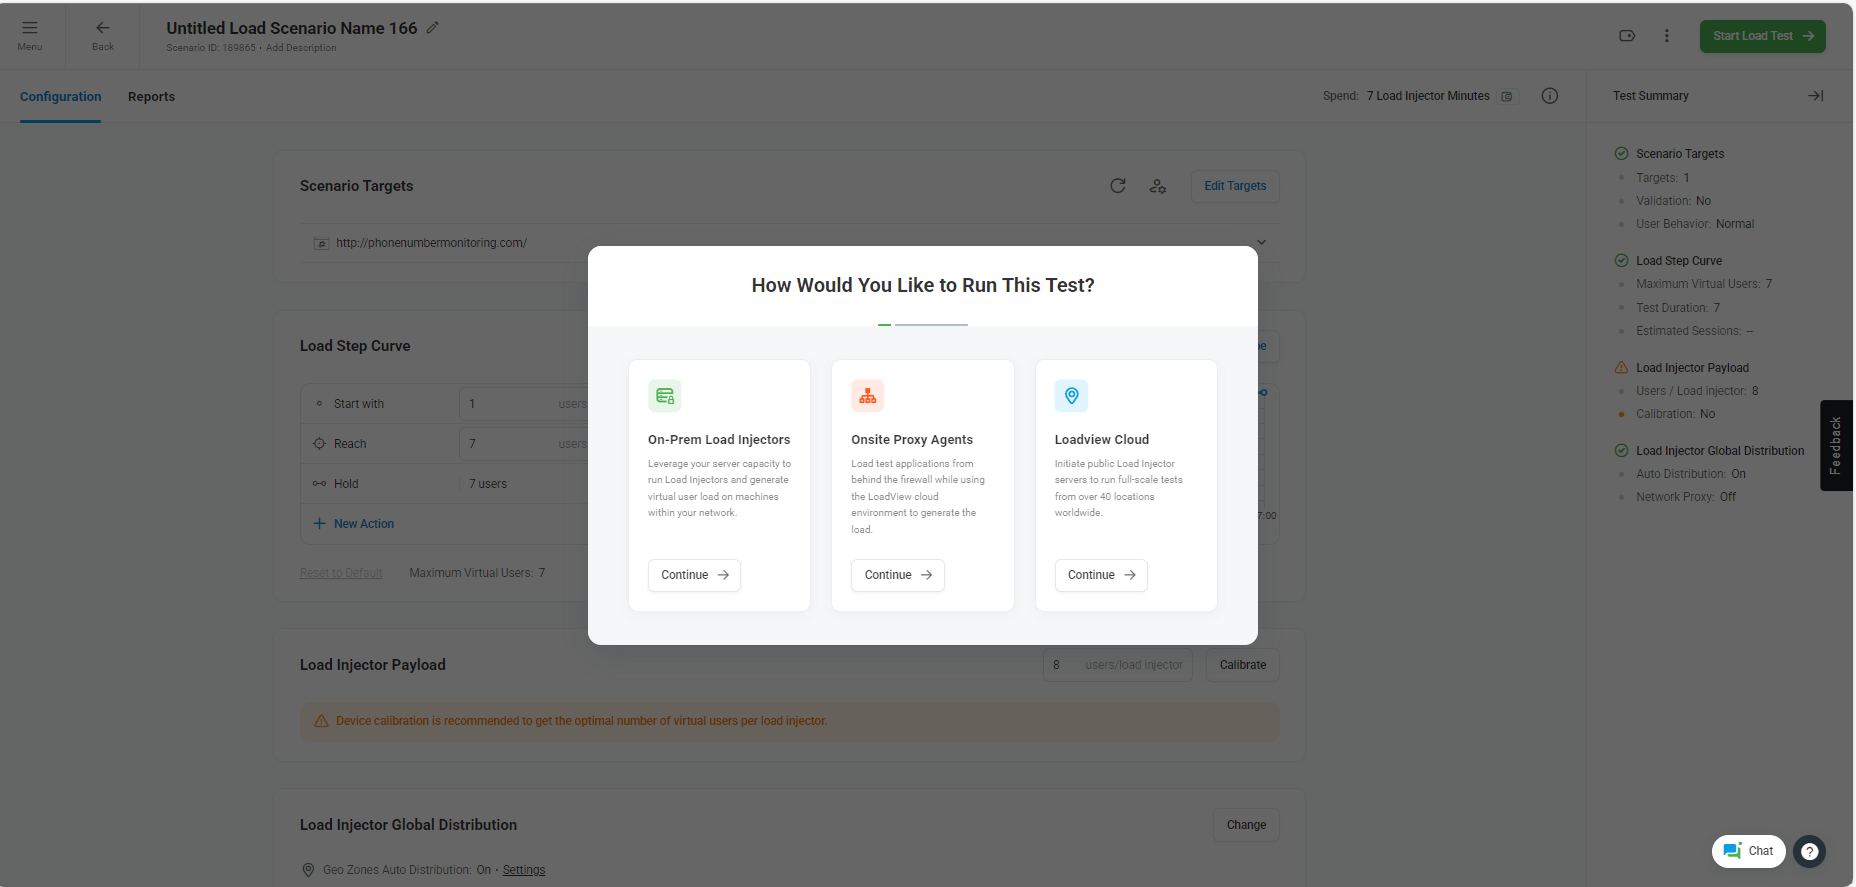Click the Load Injector Payload warning triangle in summary
Screen dimensions: 1856x887
tap(1622, 368)
